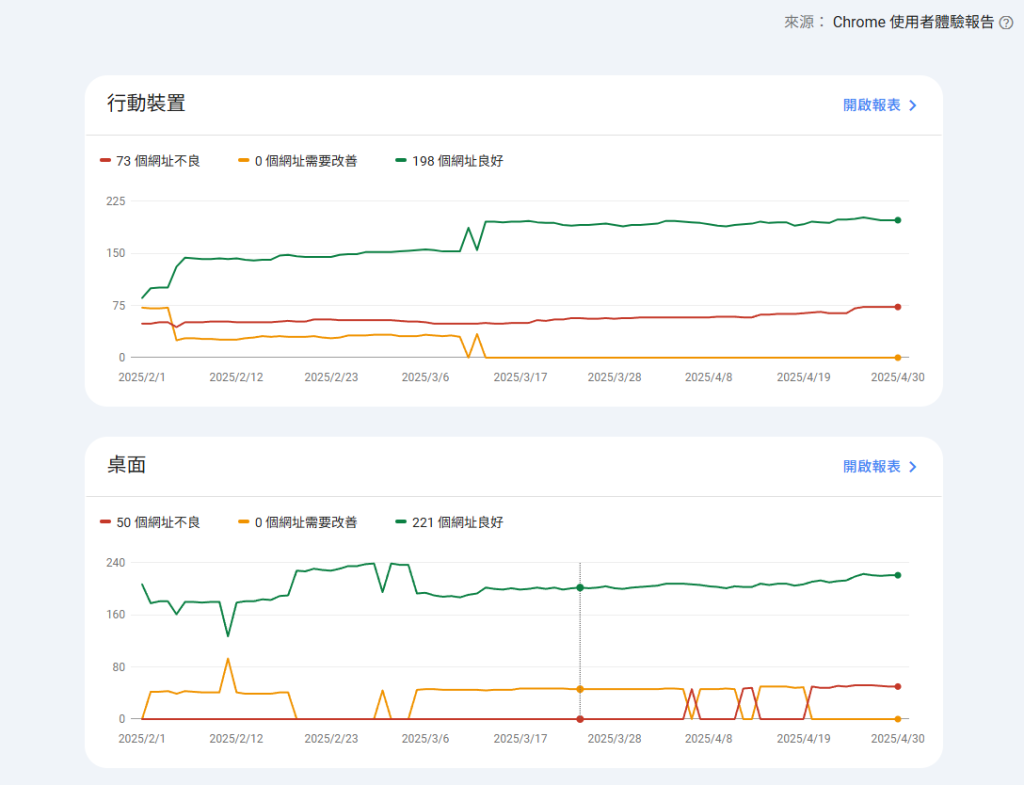Click the 2025/4/30 date label on the 桌面 chart
The width and height of the screenshot is (1024, 785).
(898, 738)
